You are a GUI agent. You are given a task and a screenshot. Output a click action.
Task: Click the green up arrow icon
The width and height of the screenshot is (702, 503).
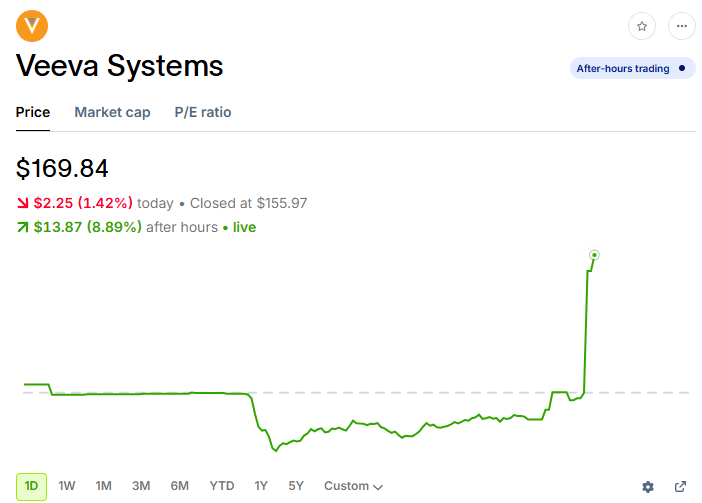[x=22, y=227]
